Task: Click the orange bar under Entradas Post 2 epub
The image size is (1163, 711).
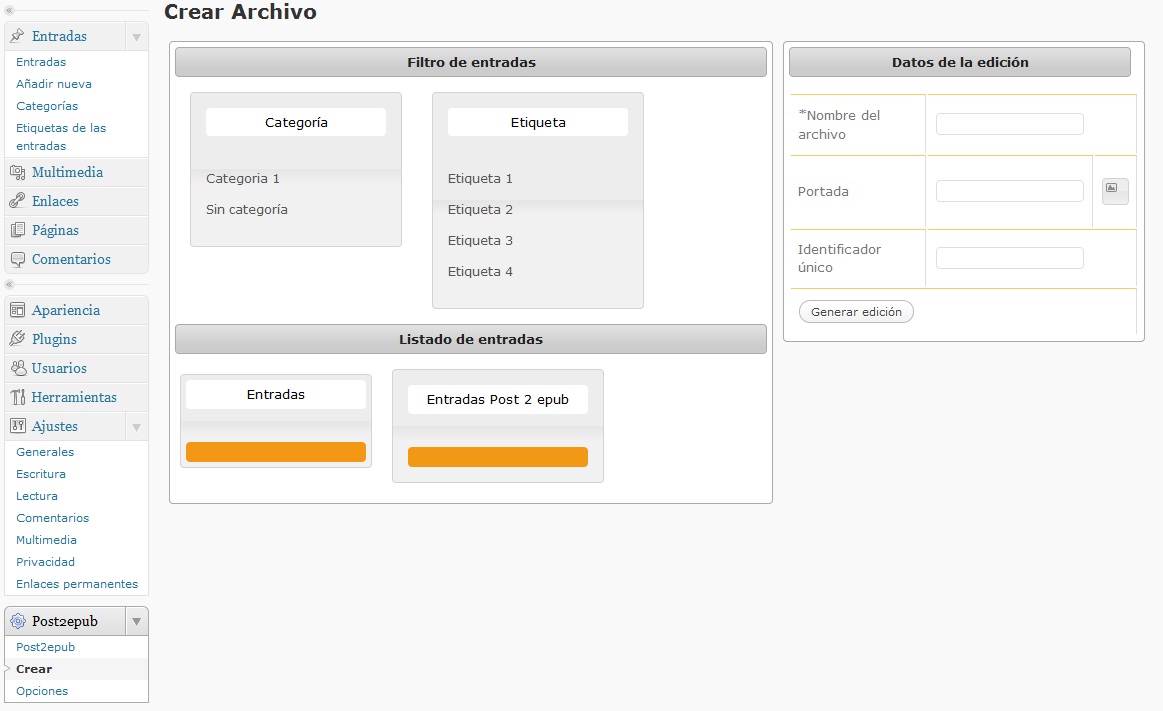Action: click(498, 457)
